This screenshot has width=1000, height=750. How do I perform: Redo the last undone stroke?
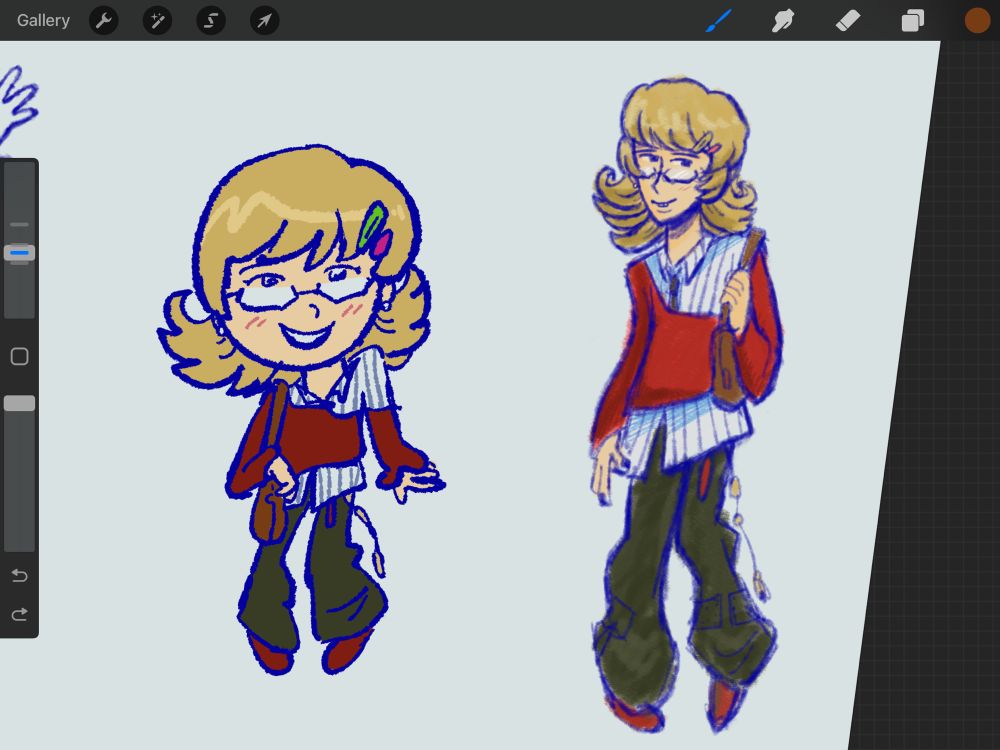pyautogui.click(x=19, y=614)
